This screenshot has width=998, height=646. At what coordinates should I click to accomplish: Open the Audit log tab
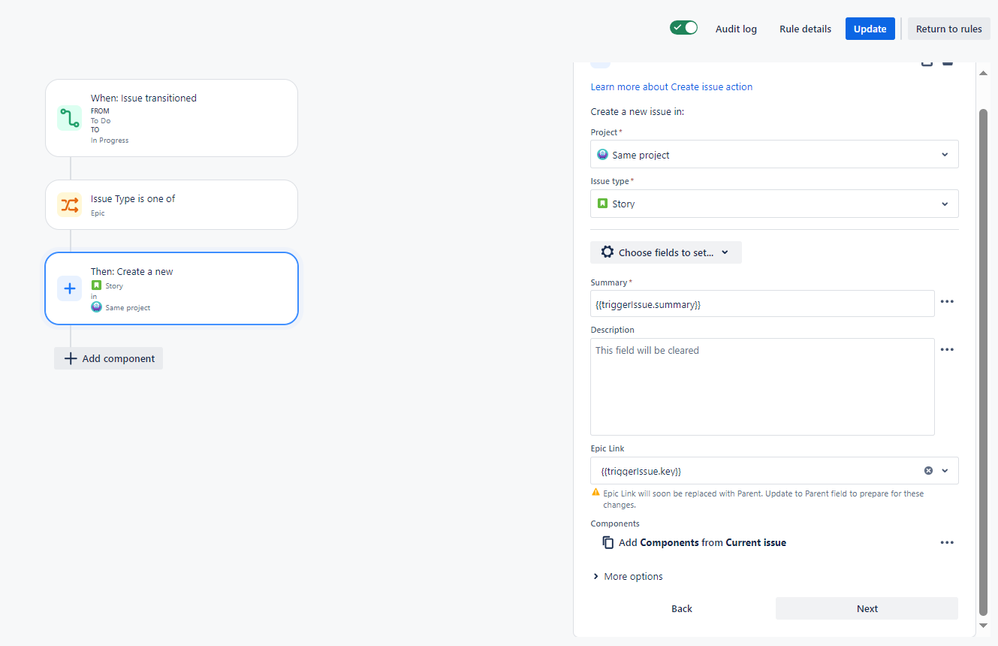coord(736,29)
